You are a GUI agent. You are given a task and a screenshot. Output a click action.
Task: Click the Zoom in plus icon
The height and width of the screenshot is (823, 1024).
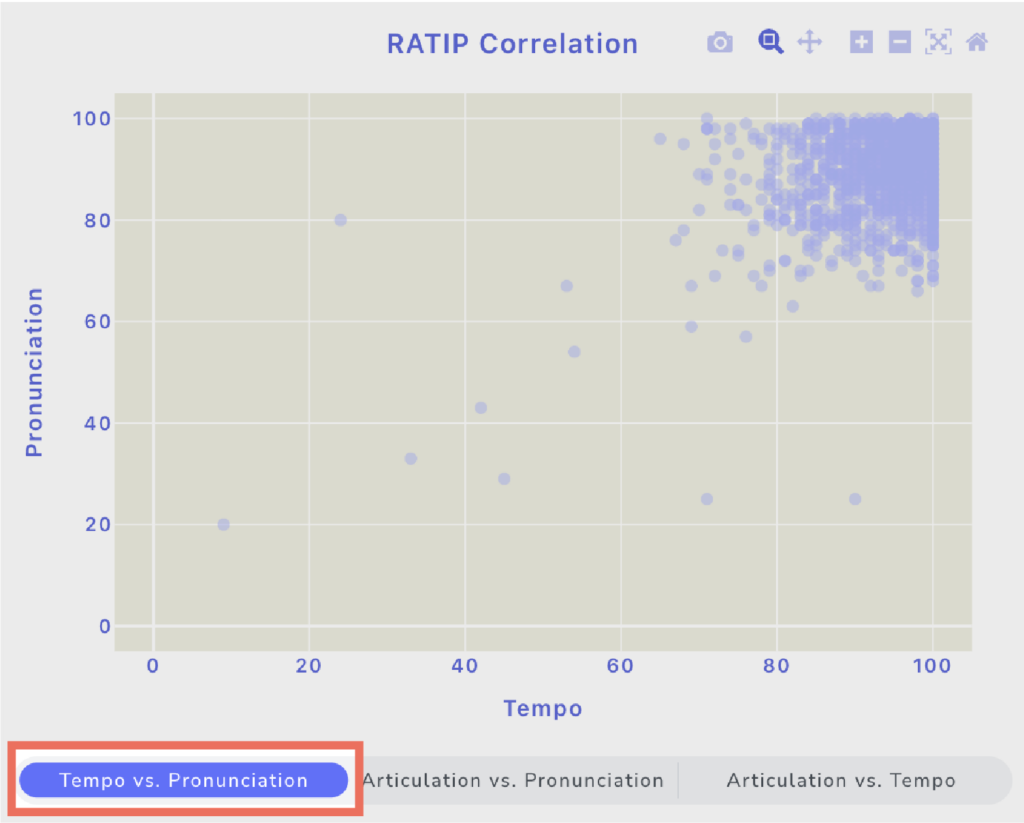coord(861,42)
